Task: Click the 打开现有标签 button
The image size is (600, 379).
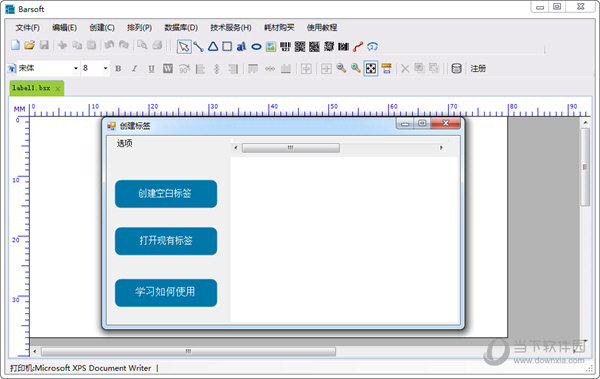Action: point(166,241)
